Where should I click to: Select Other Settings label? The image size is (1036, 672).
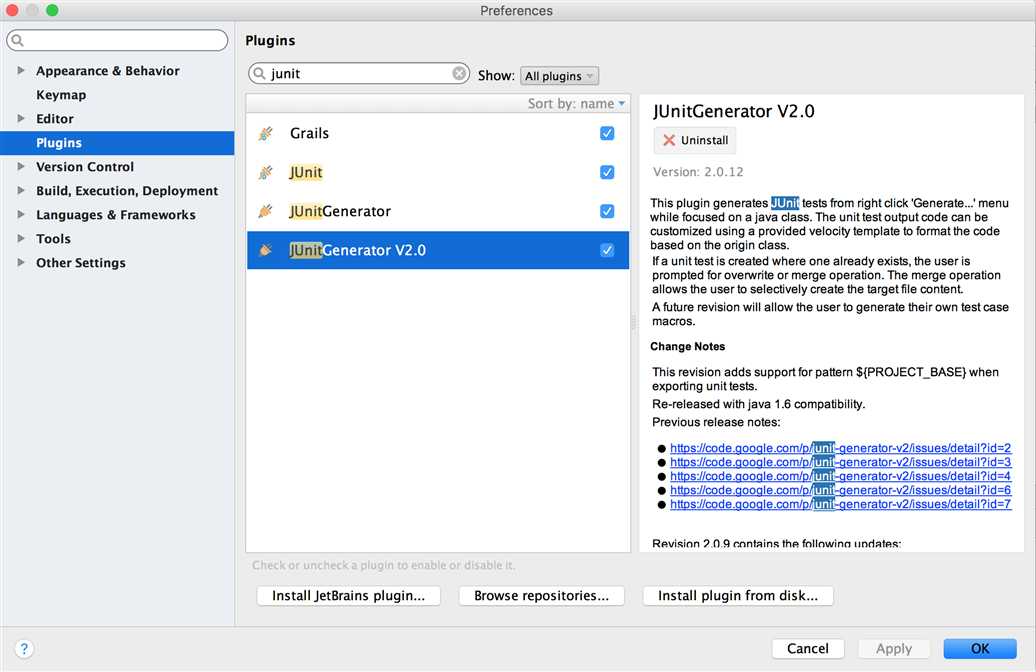(81, 262)
